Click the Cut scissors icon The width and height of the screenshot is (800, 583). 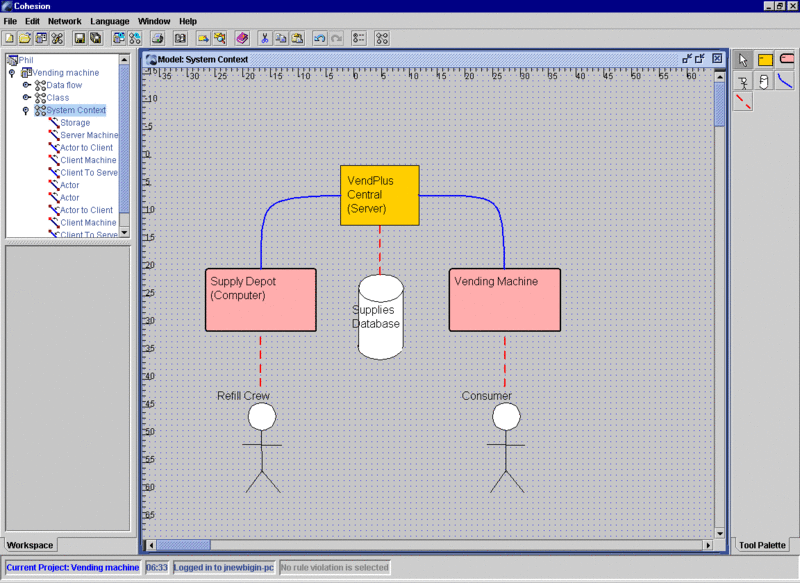click(x=264, y=38)
